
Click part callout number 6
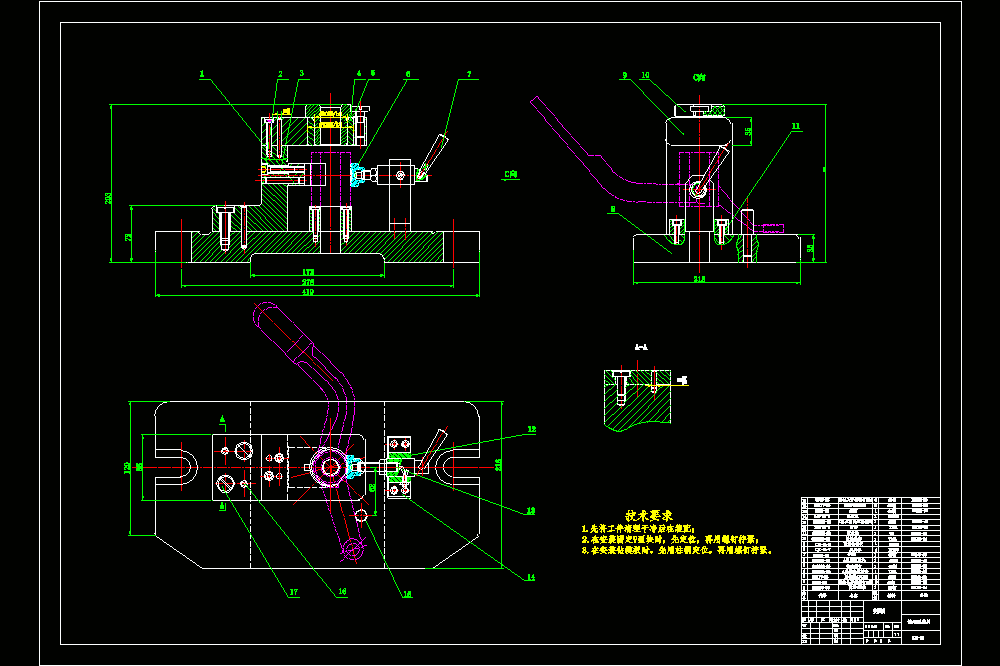tap(408, 75)
